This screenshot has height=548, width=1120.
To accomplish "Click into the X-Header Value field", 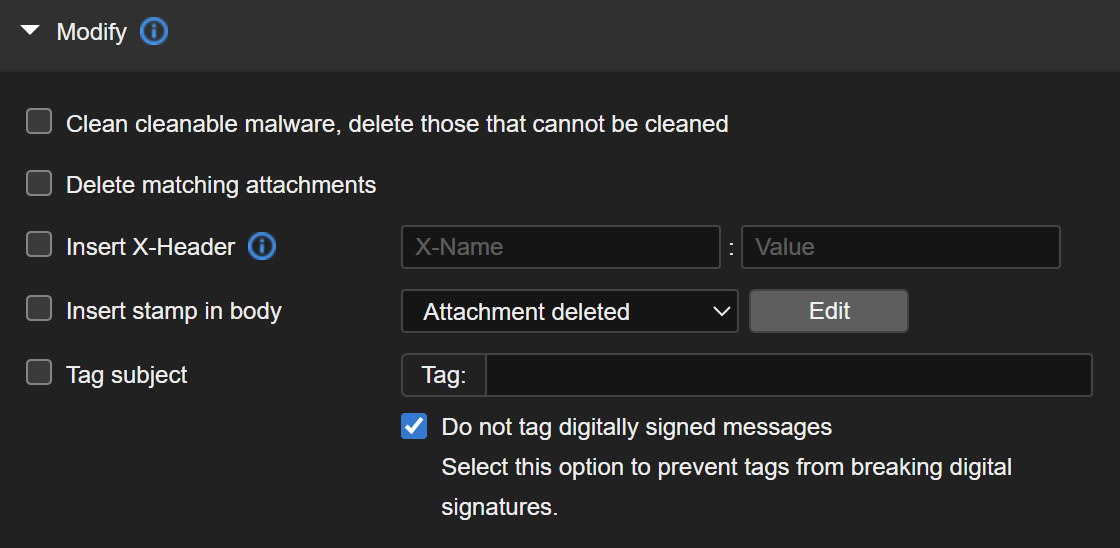I will [900, 247].
